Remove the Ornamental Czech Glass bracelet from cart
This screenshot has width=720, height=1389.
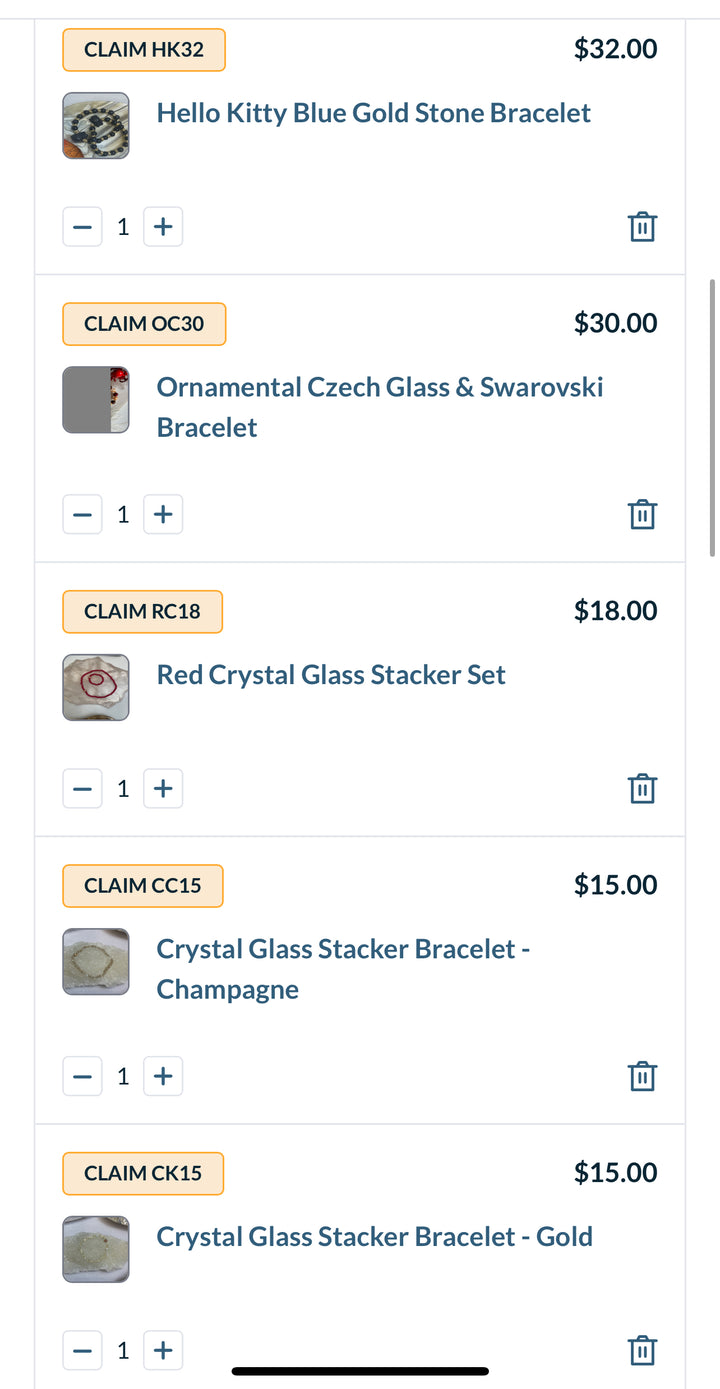[x=642, y=514]
